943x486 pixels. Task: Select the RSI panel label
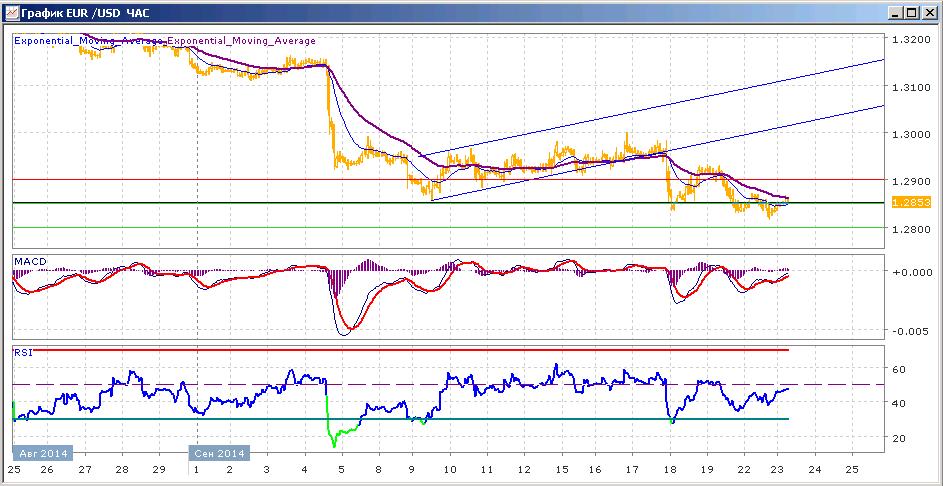click(23, 353)
